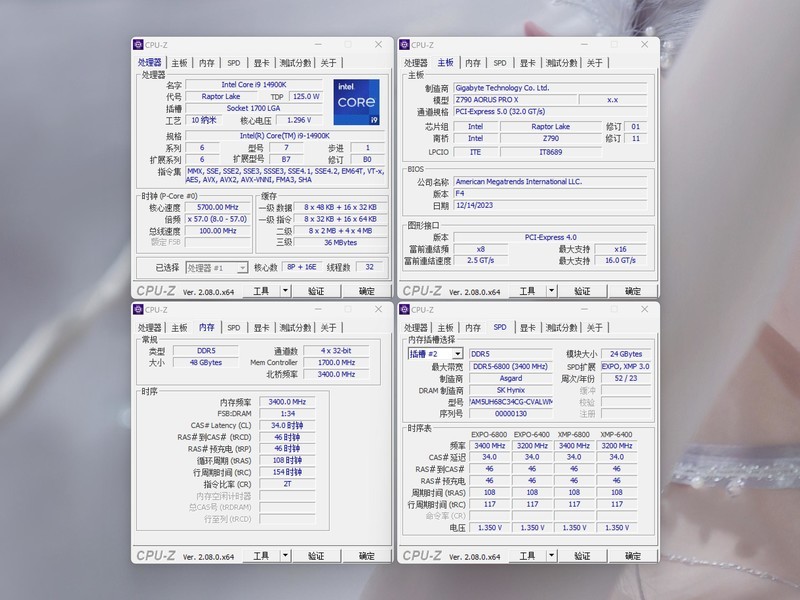800x600 pixels.
Task: Click CPU-Z title icon in the 处理器 window
Action: pyautogui.click(x=138, y=44)
